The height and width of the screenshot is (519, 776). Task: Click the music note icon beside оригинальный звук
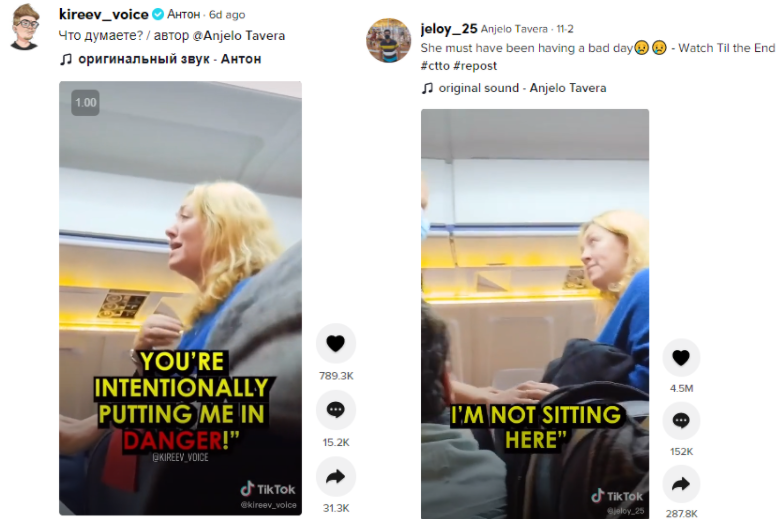66,59
